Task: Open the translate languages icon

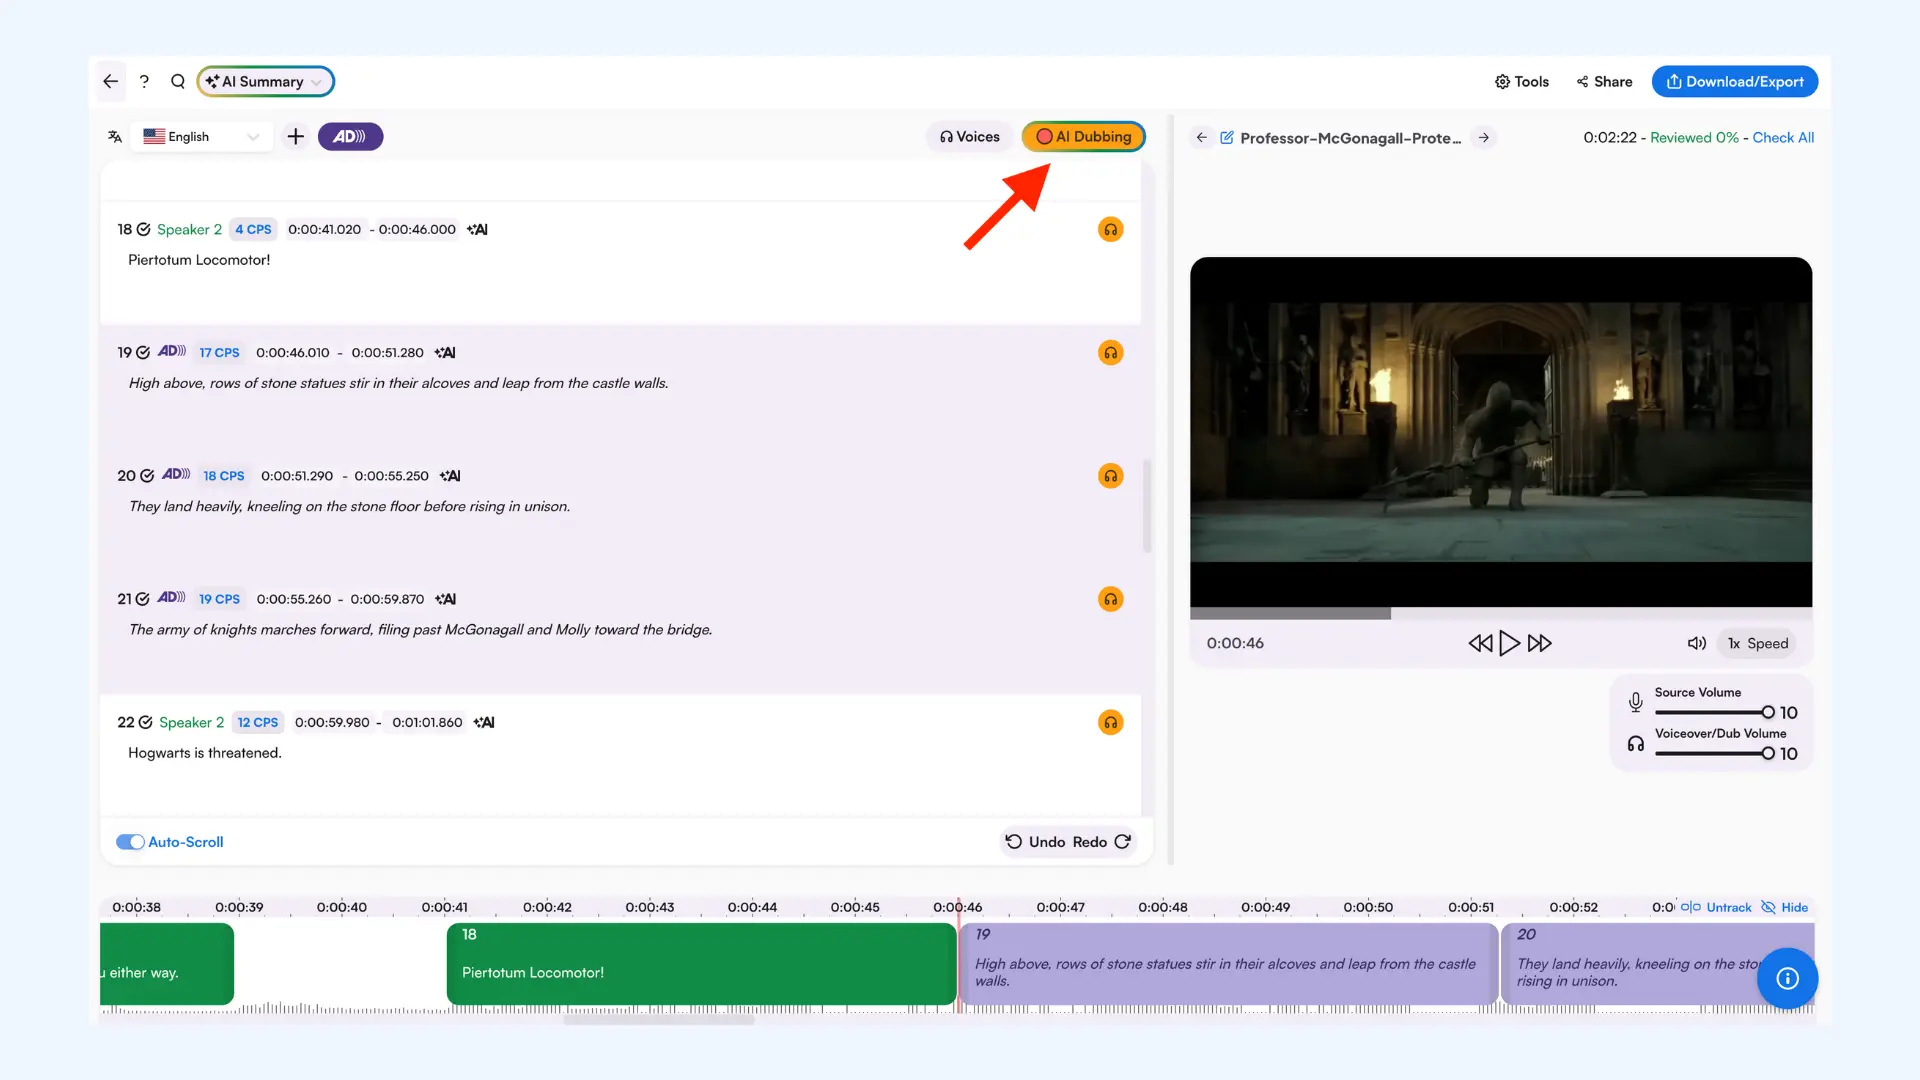Action: [114, 136]
